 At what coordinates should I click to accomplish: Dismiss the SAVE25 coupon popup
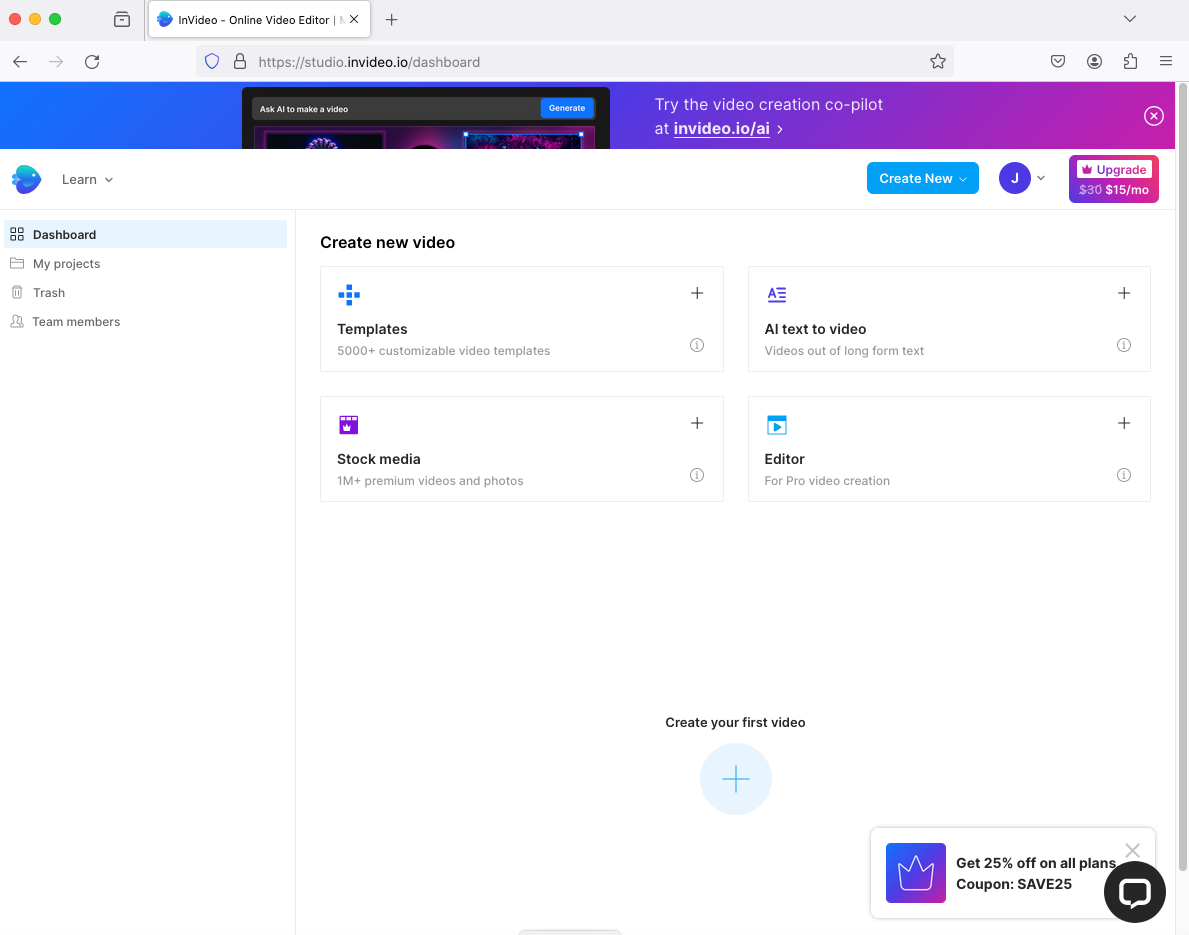point(1132,850)
